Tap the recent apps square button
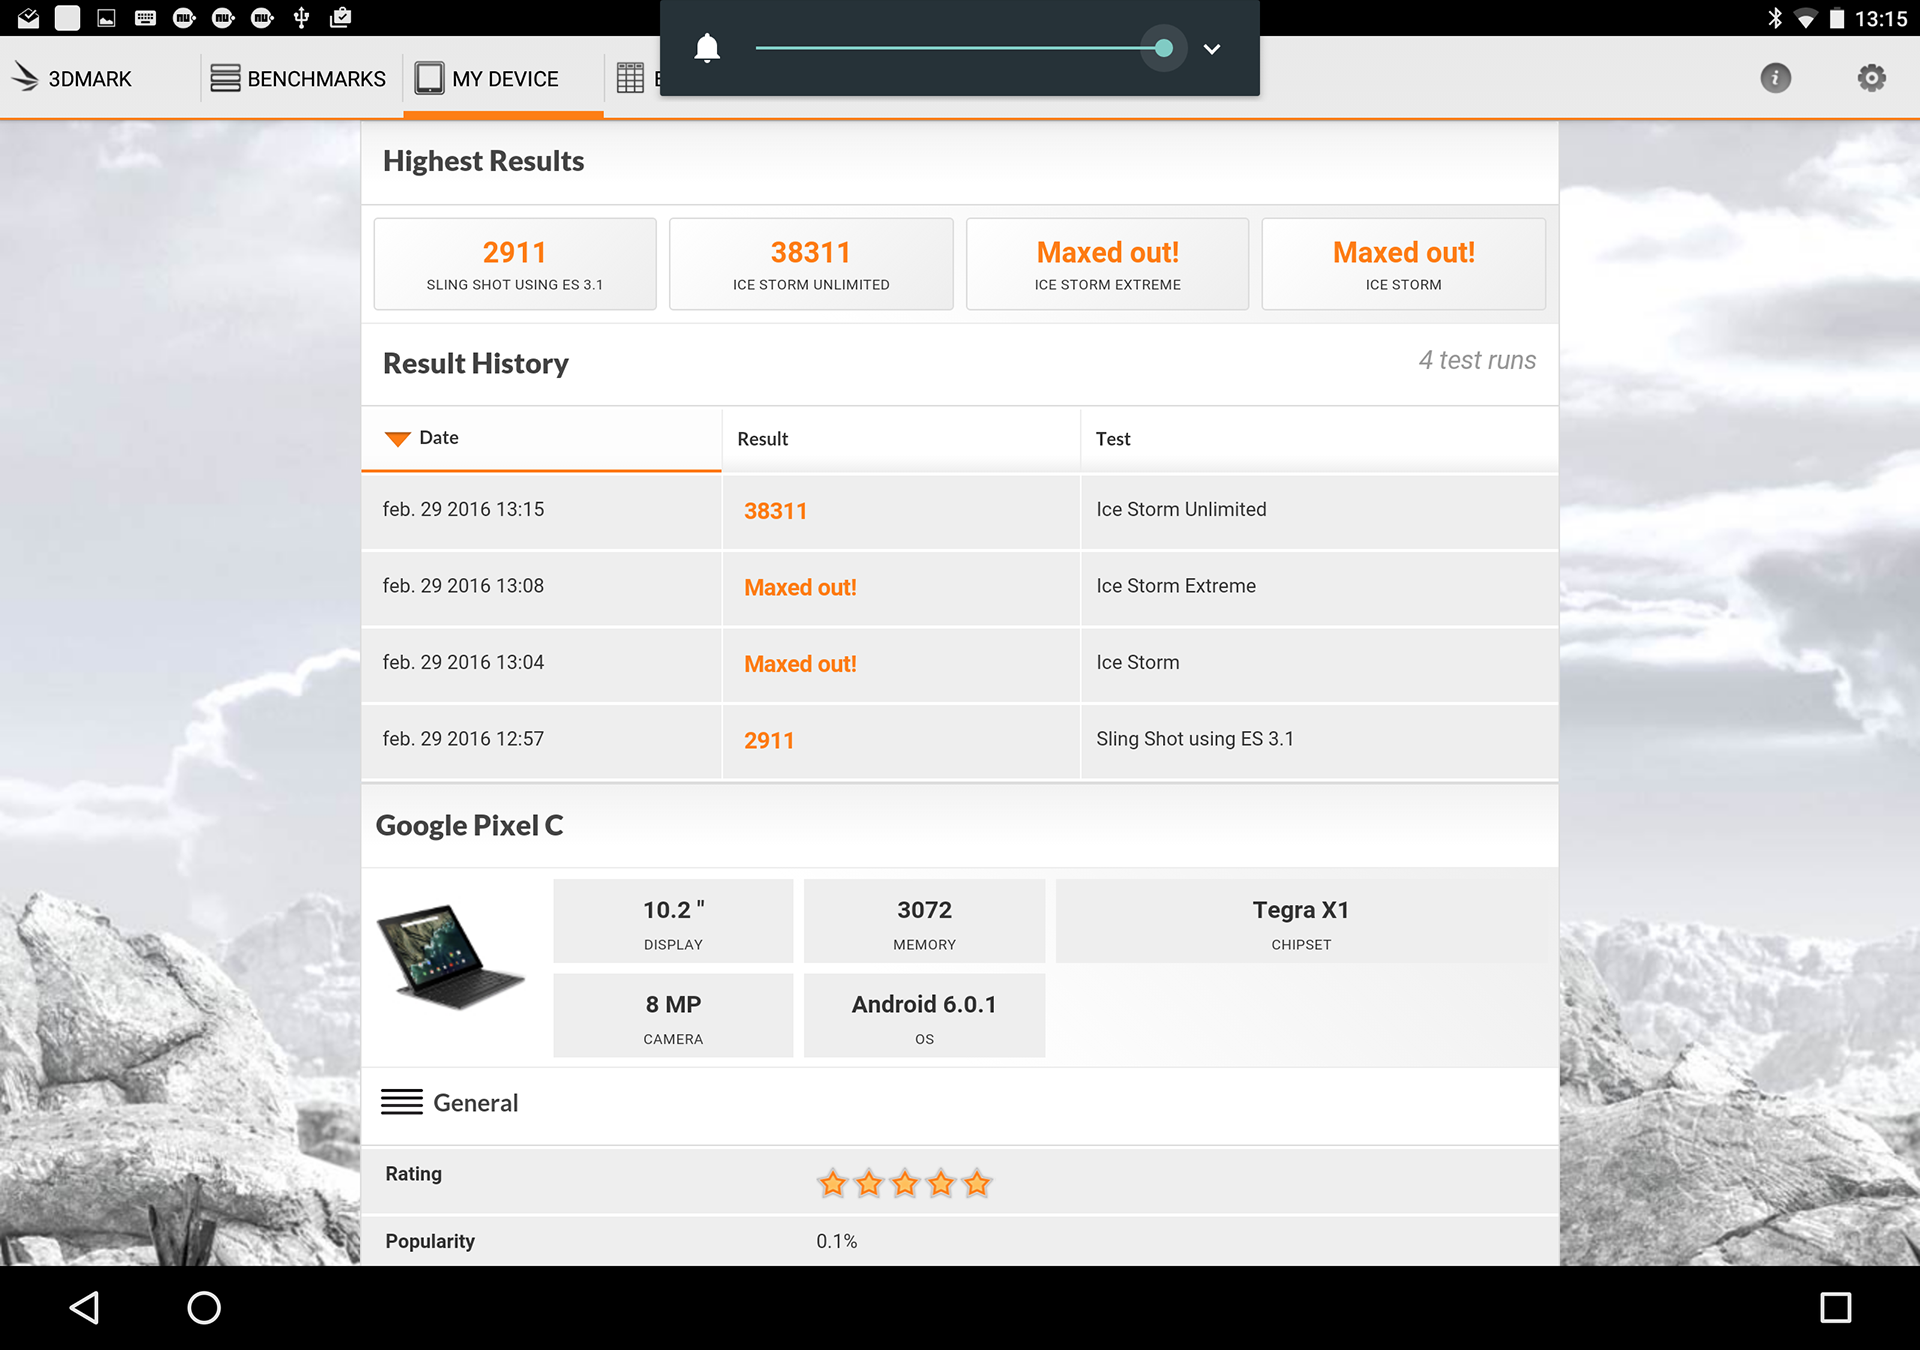The image size is (1920, 1350). pyautogui.click(x=1835, y=1307)
